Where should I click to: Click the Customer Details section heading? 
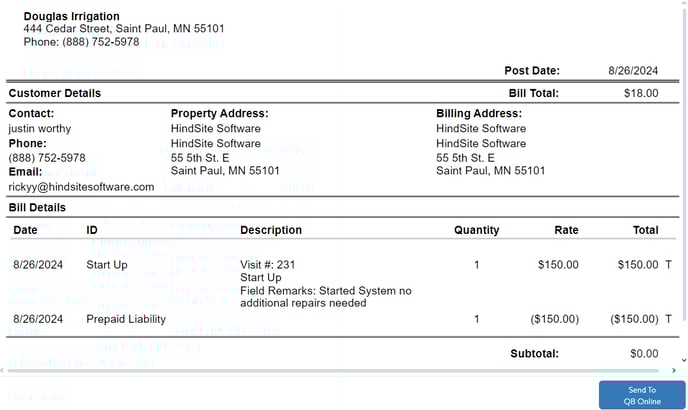pos(54,93)
